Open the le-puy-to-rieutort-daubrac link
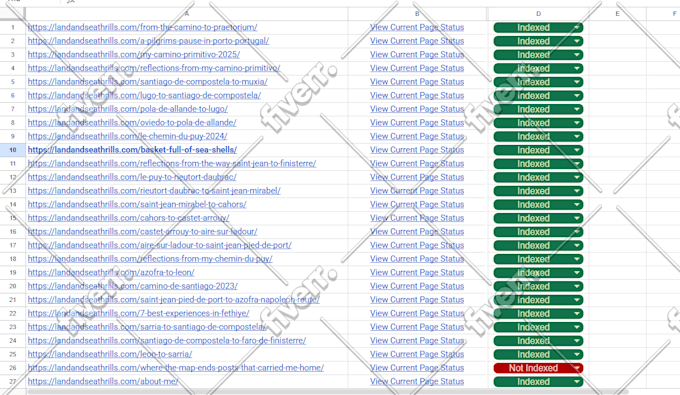 132,177
